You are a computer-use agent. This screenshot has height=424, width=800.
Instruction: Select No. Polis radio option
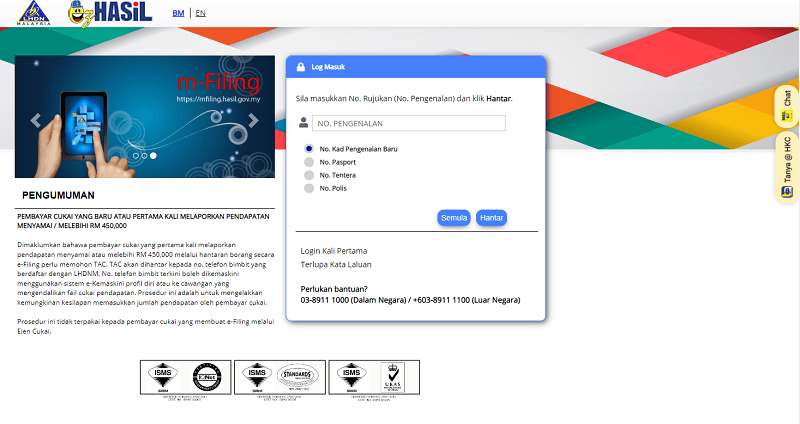309,188
